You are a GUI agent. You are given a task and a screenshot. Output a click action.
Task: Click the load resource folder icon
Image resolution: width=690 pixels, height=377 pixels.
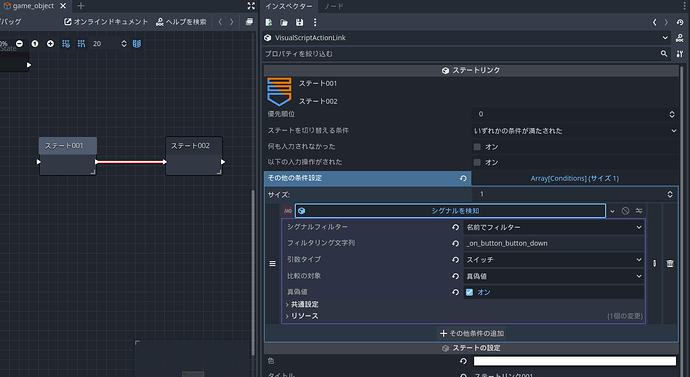point(284,22)
